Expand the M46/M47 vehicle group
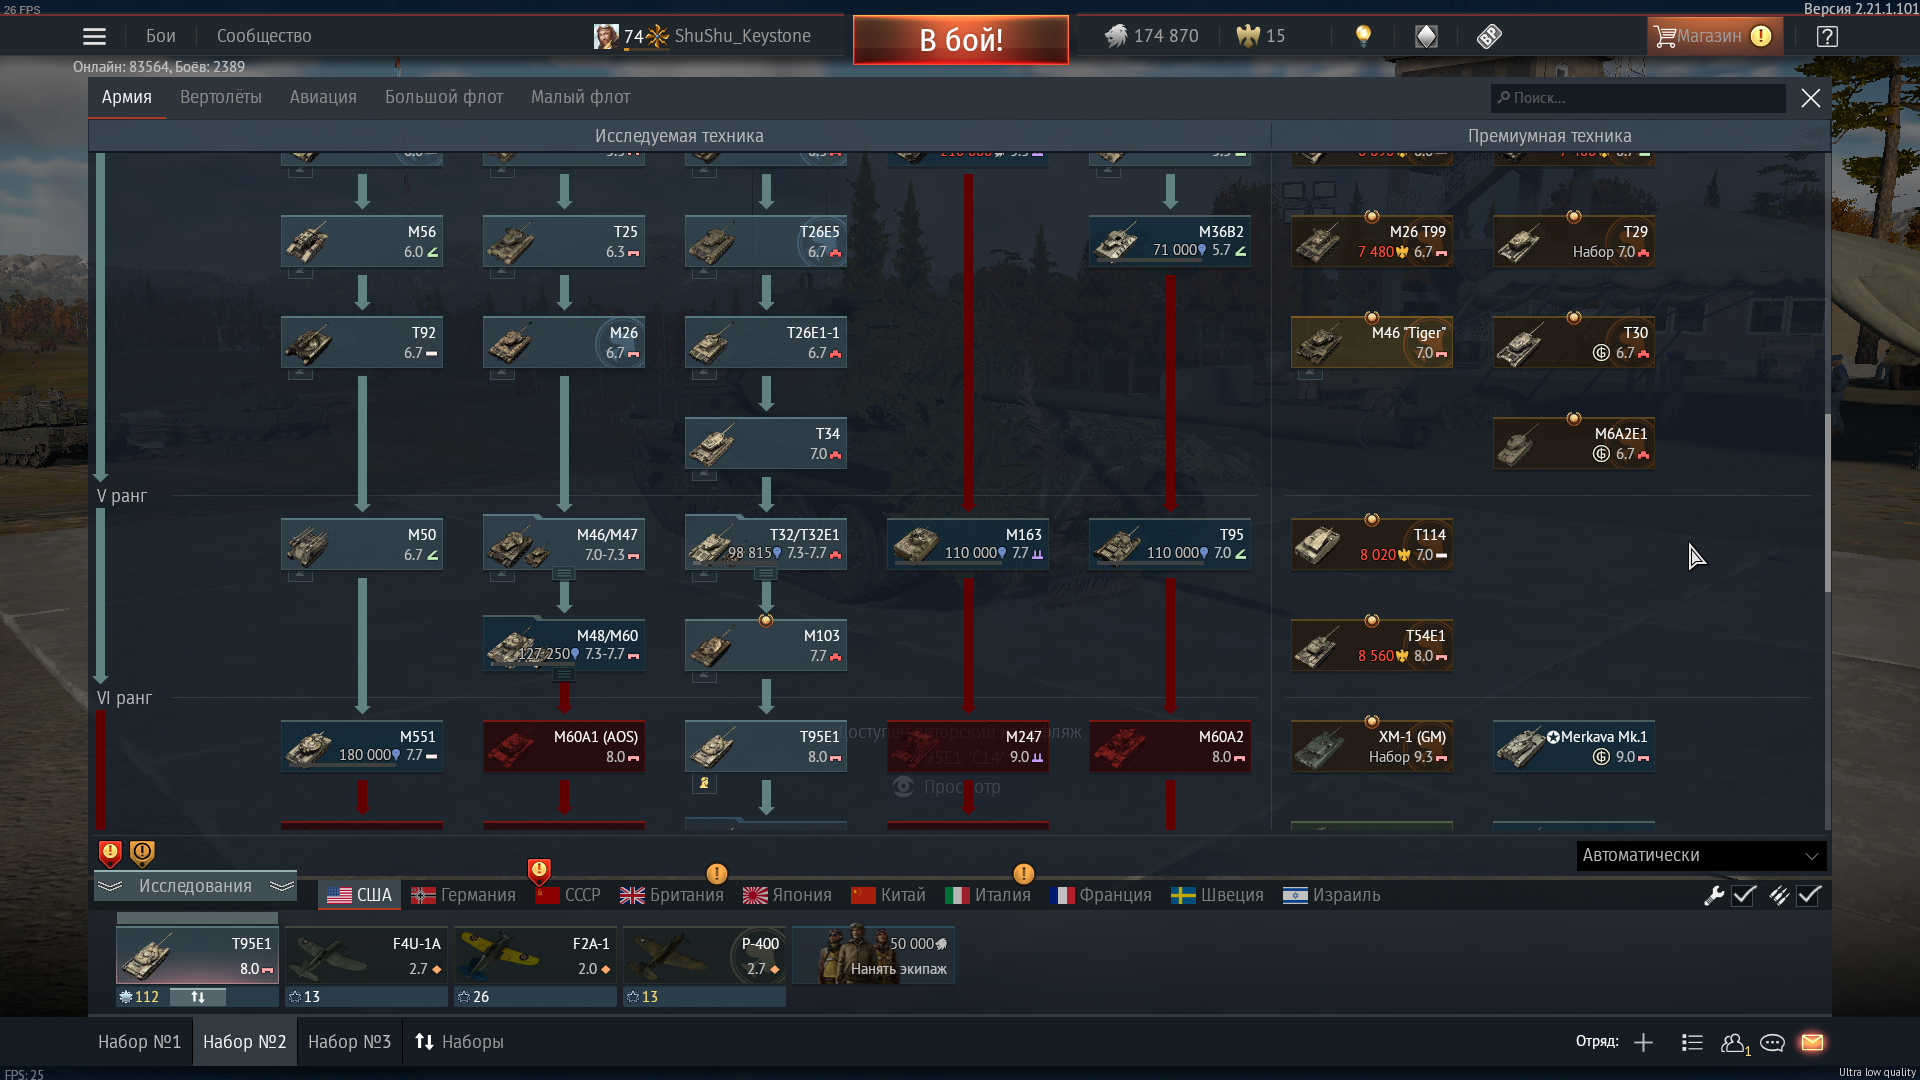 coord(564,574)
